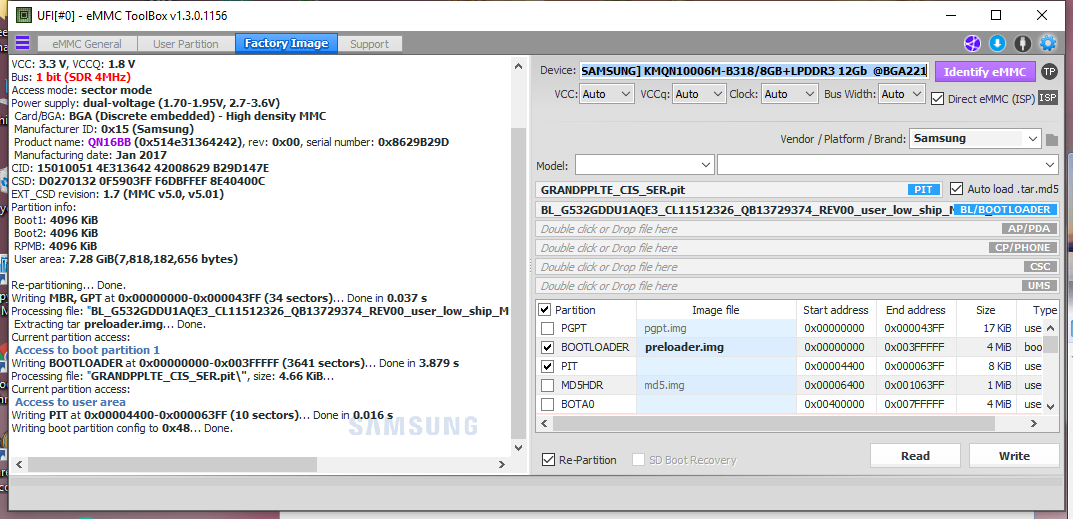
Task: Click 'Access to boot partition 1' log text
Action: [88, 350]
